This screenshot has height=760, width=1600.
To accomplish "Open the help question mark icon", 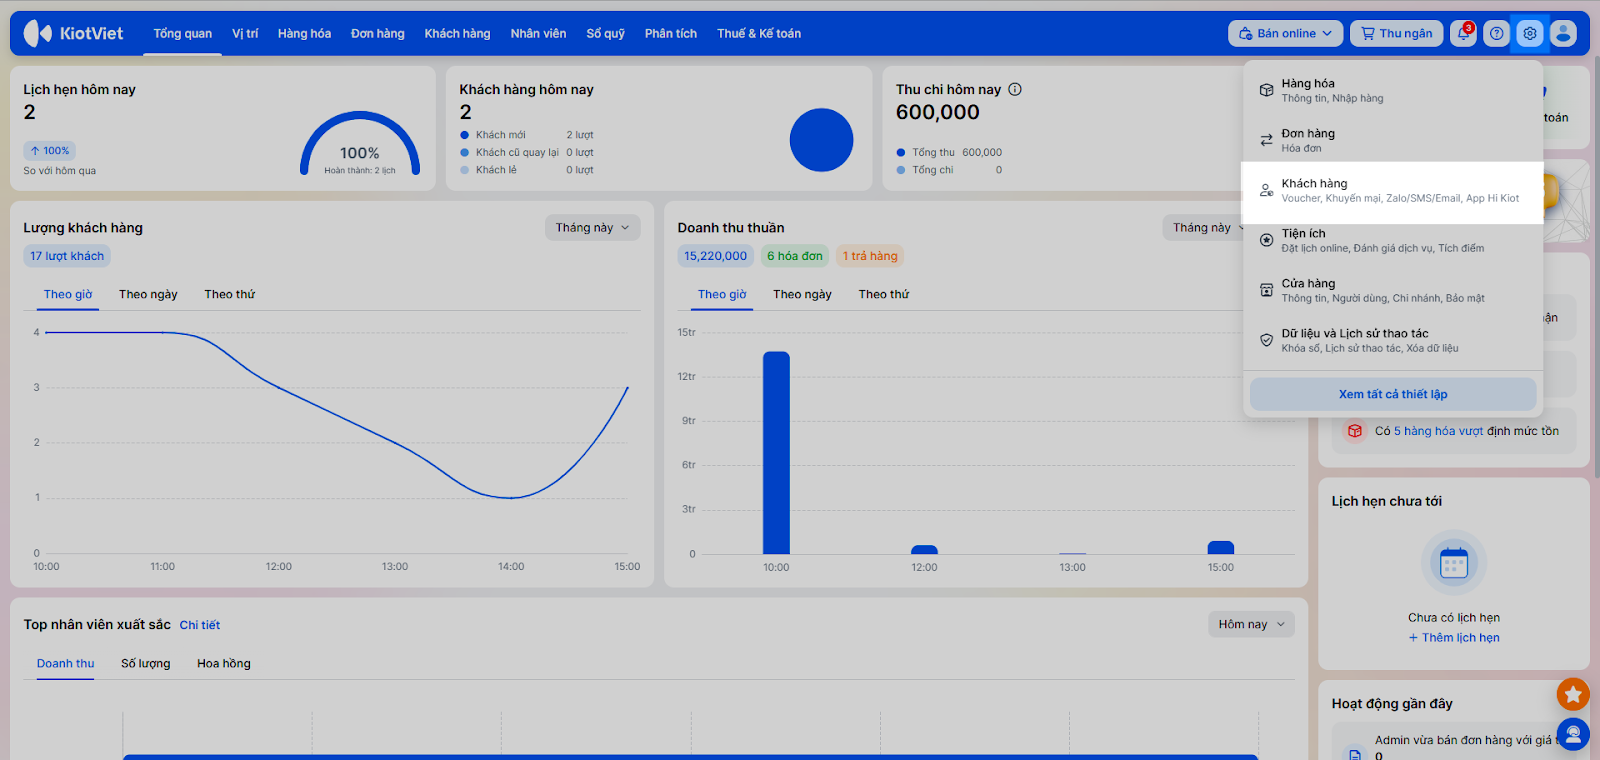I will point(1496,33).
